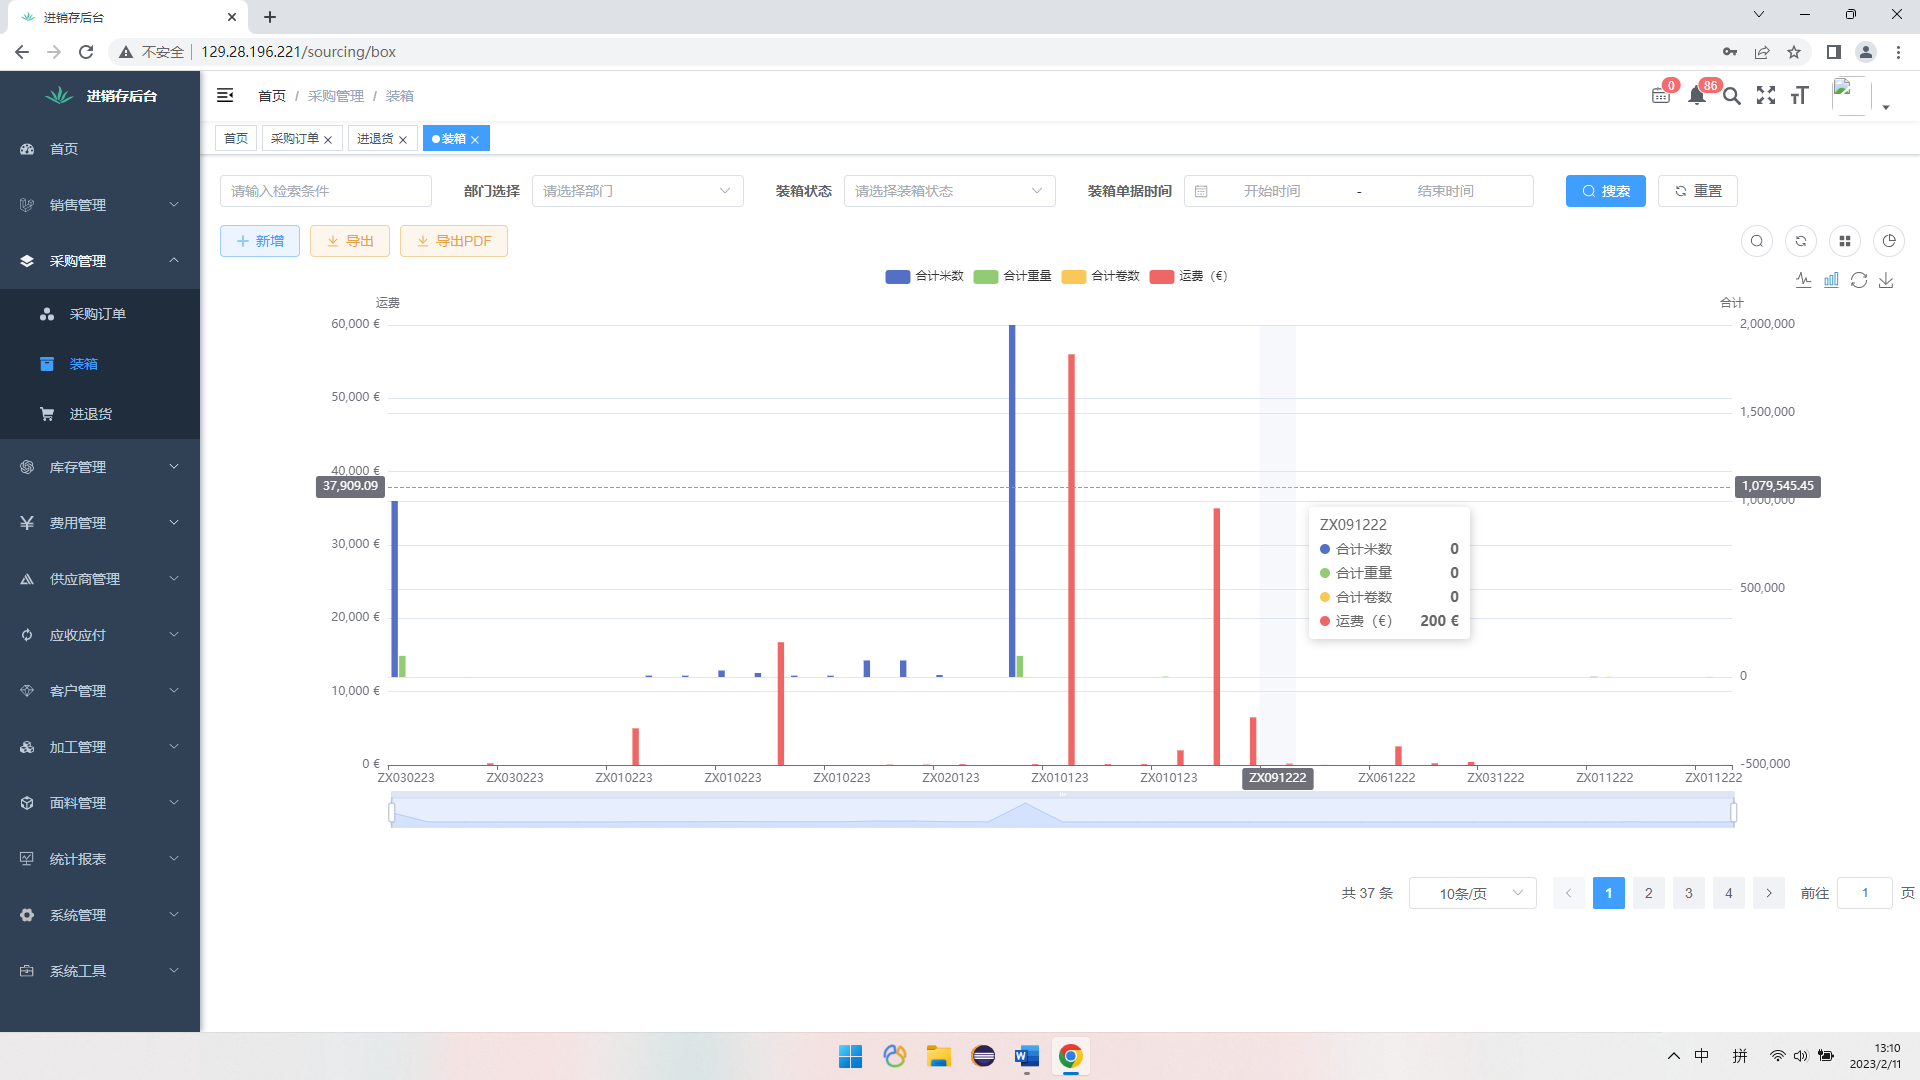
Task: Click the 搜索 button
Action: tap(1605, 191)
